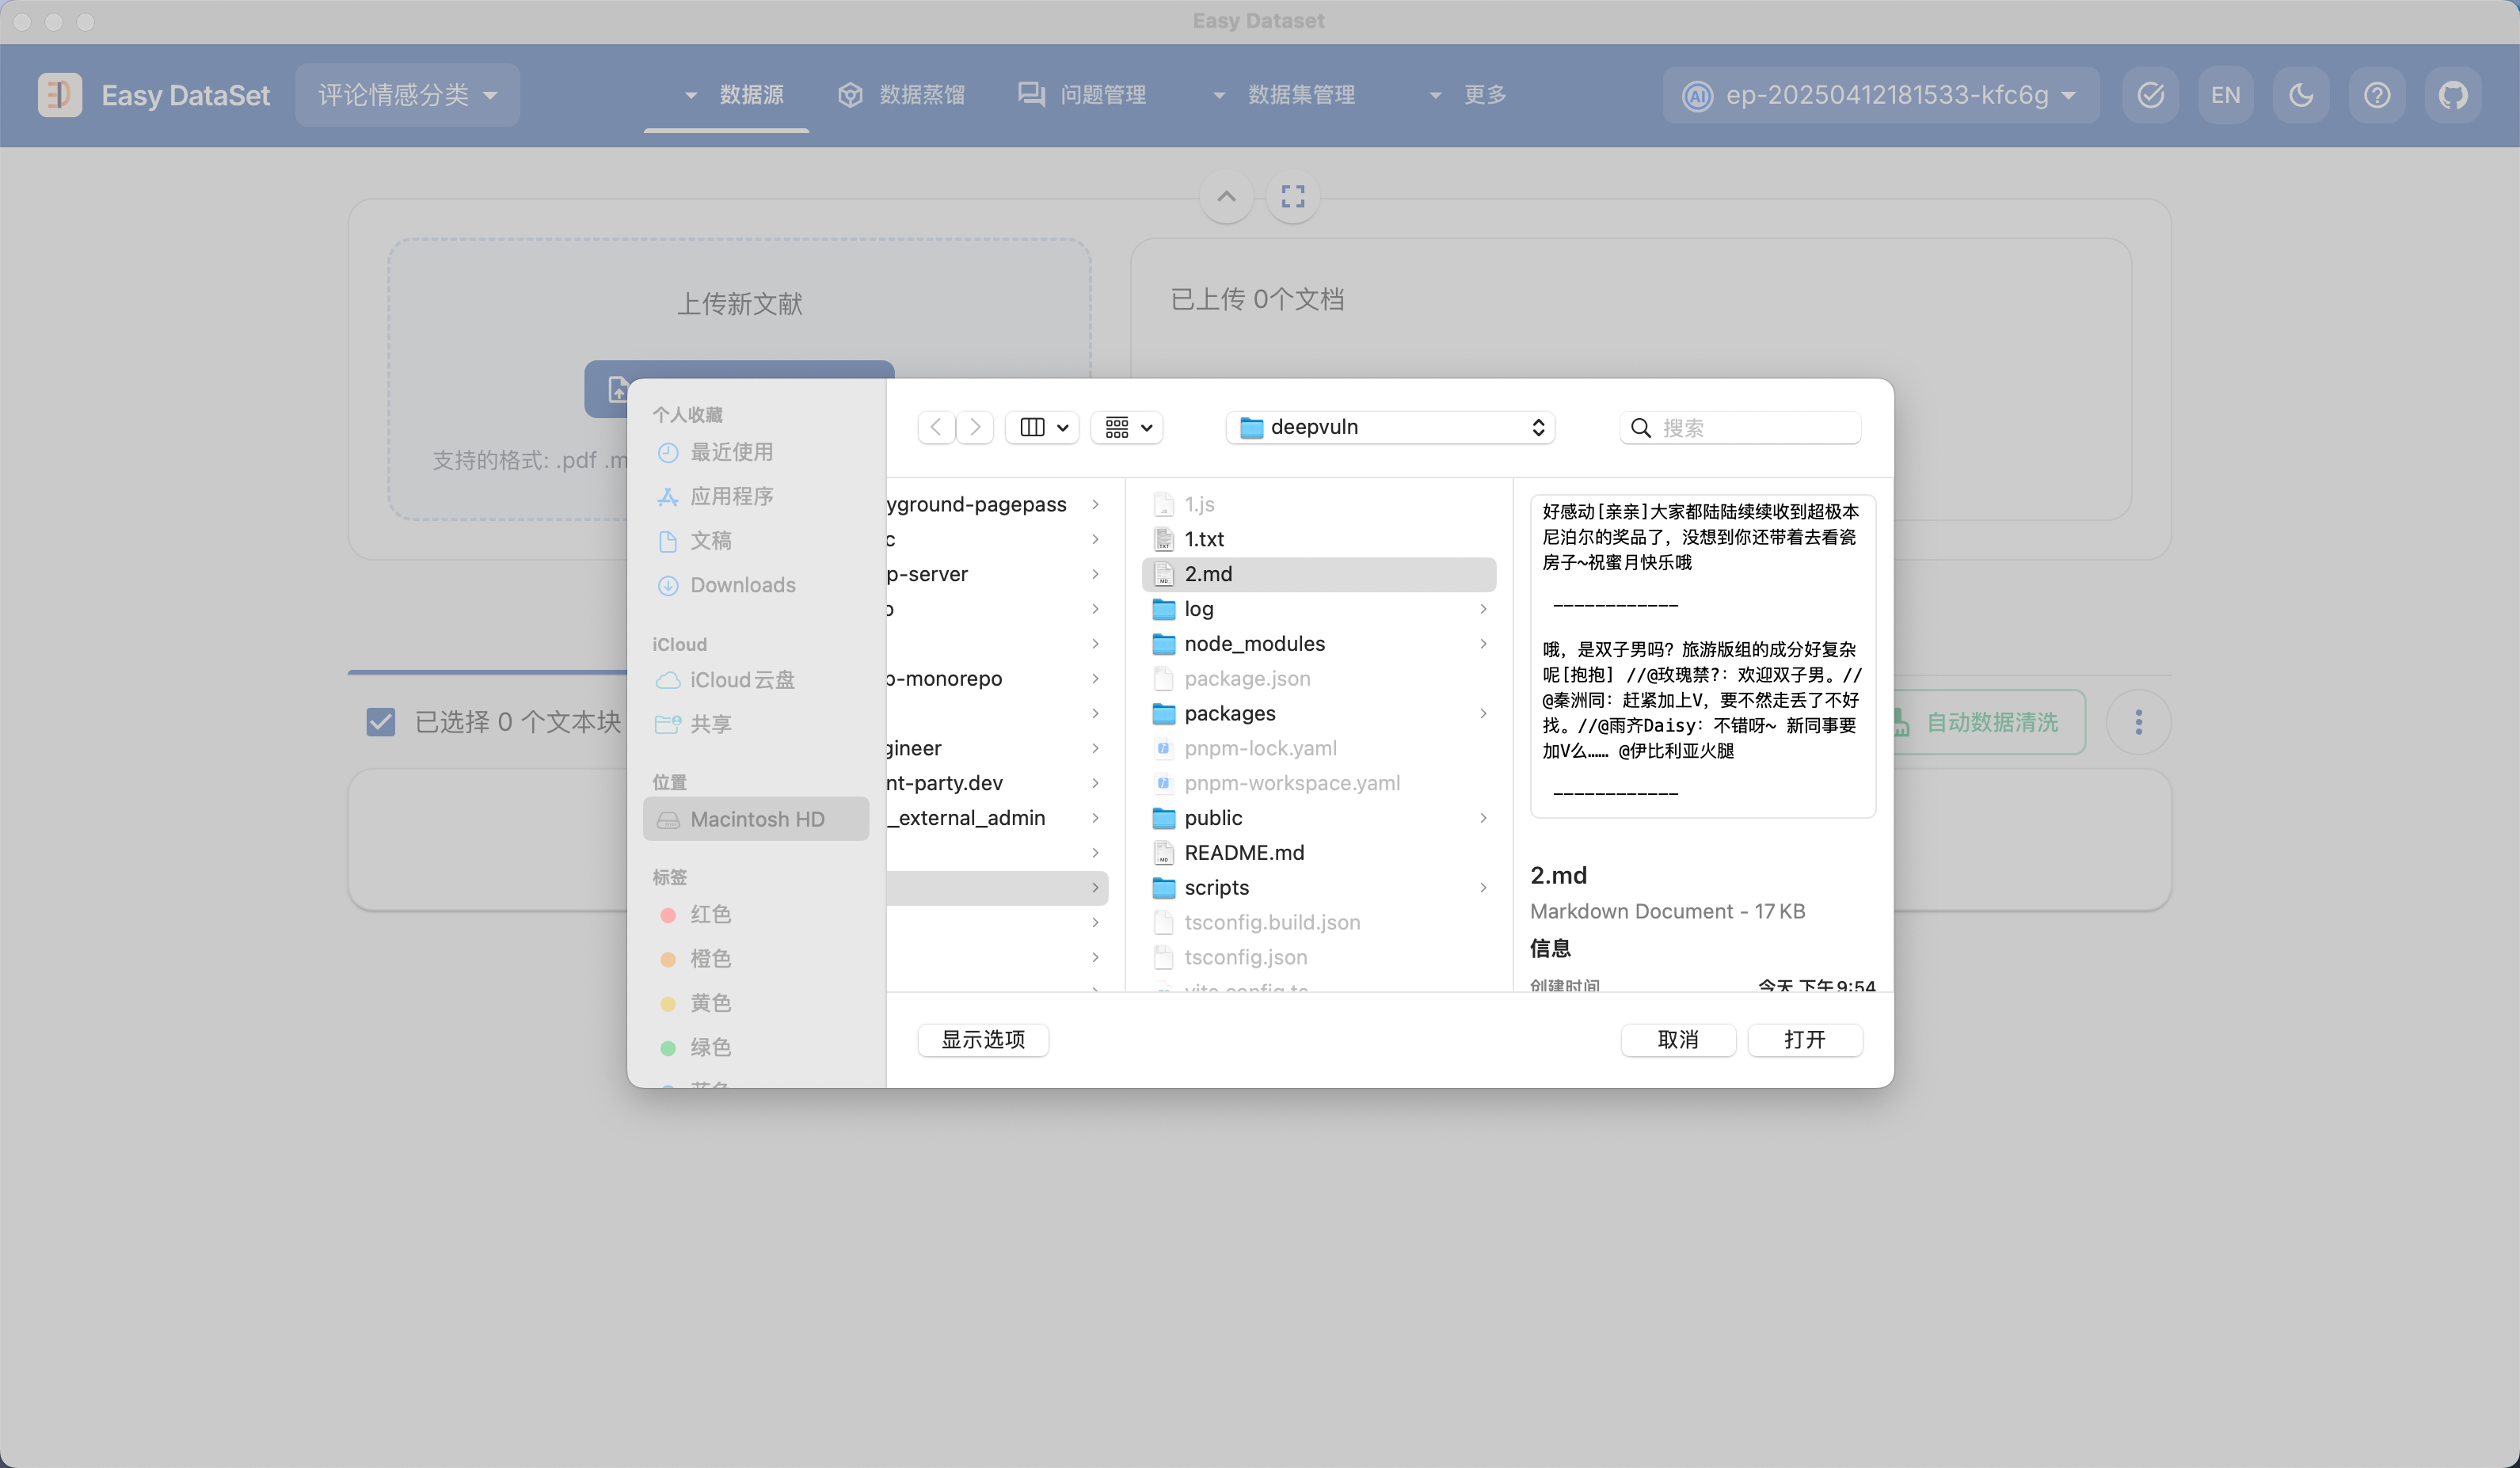Toggle the 已选择 0 个文本块 checkbox
The height and width of the screenshot is (1468, 2520).
[x=381, y=722]
